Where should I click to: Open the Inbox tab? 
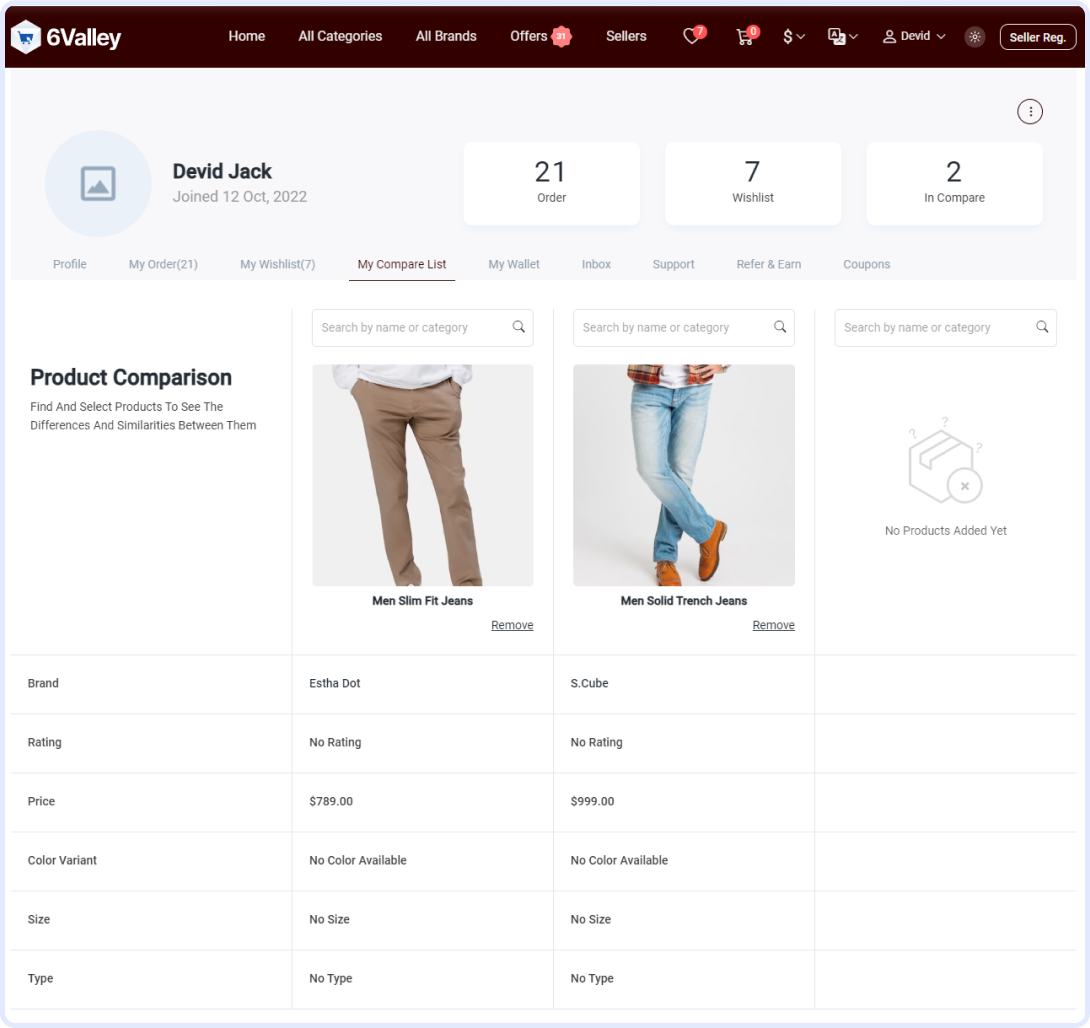pos(596,264)
